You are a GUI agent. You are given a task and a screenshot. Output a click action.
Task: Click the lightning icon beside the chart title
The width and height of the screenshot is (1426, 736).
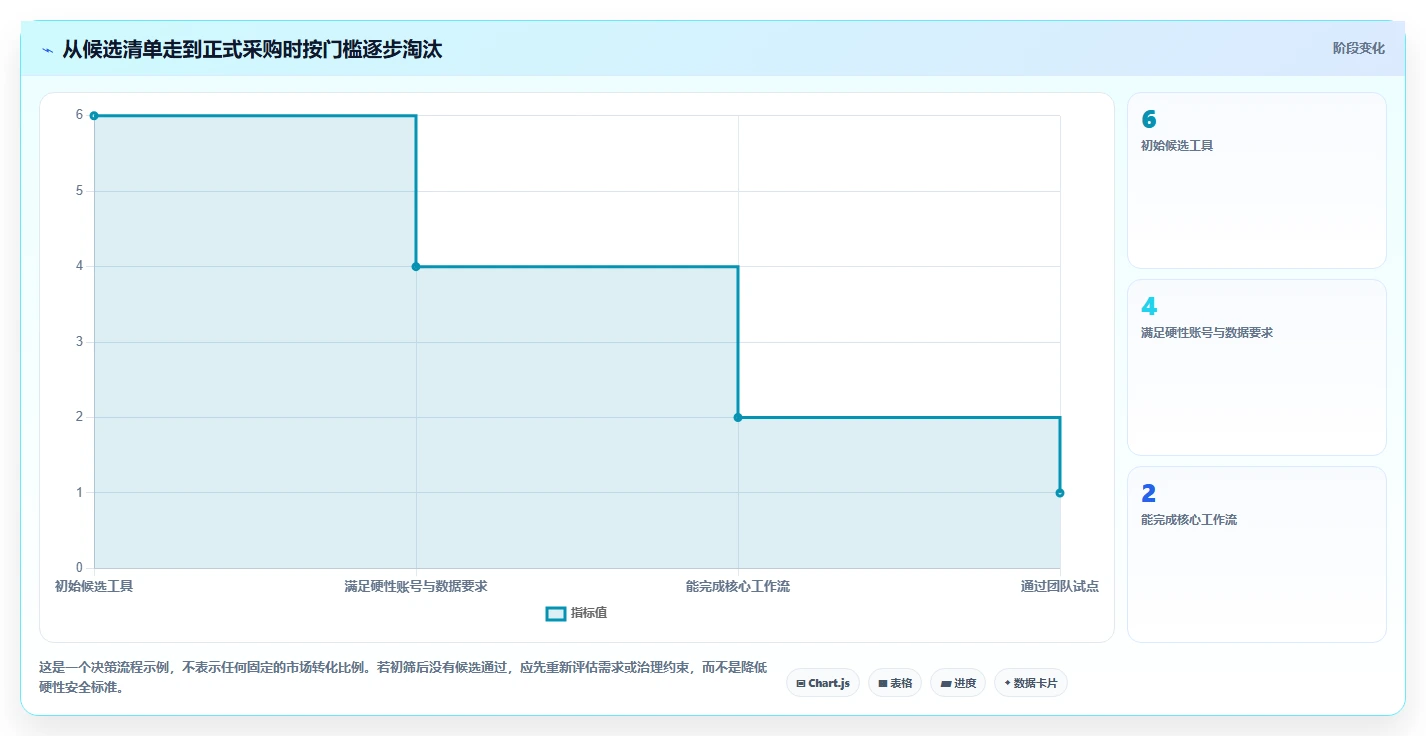pyautogui.click(x=47, y=50)
